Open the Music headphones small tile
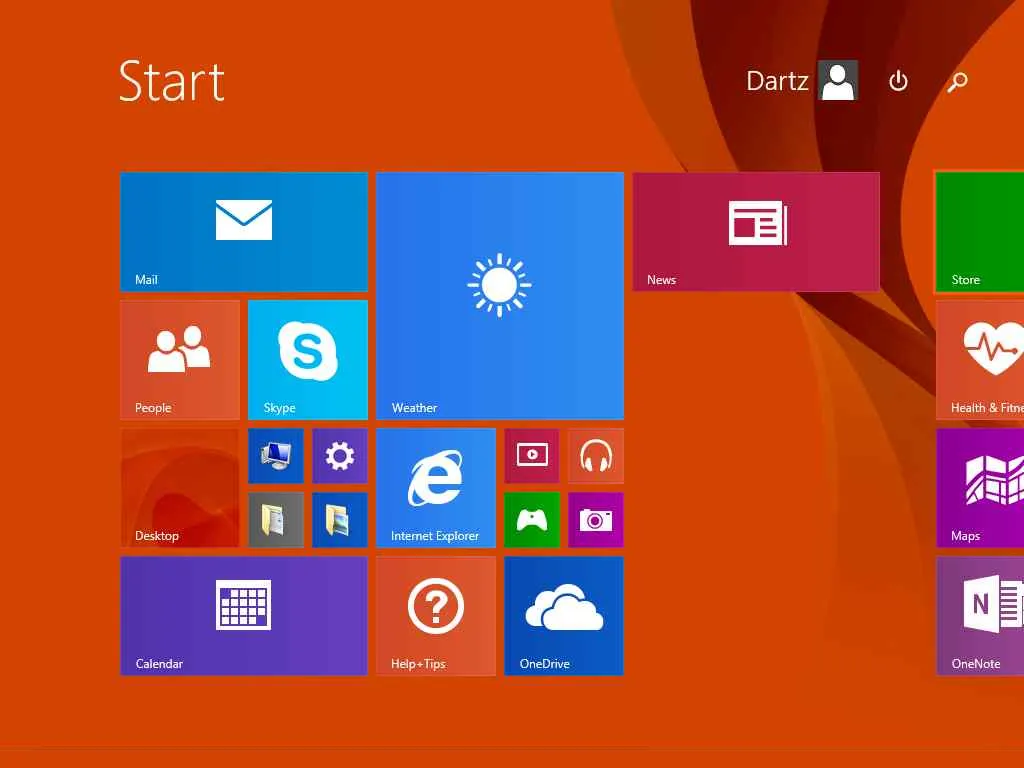This screenshot has width=1024, height=768. [x=596, y=456]
